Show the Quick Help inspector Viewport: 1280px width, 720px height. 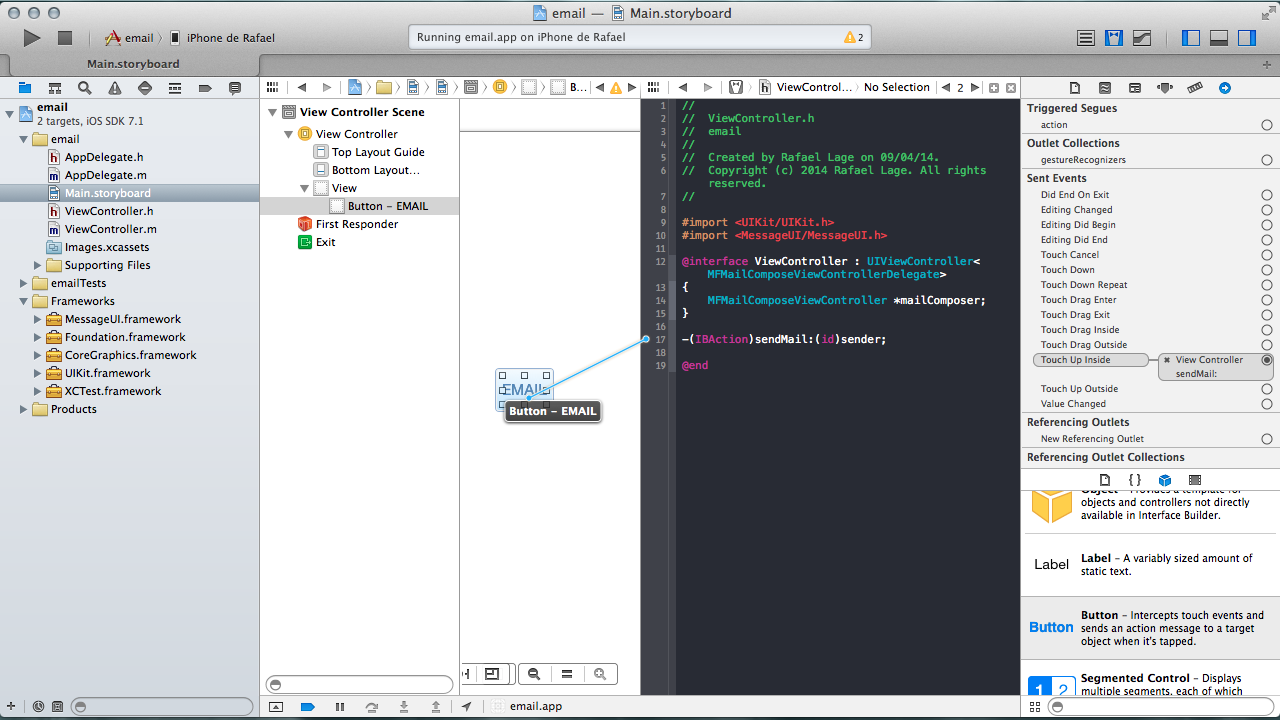(1105, 88)
